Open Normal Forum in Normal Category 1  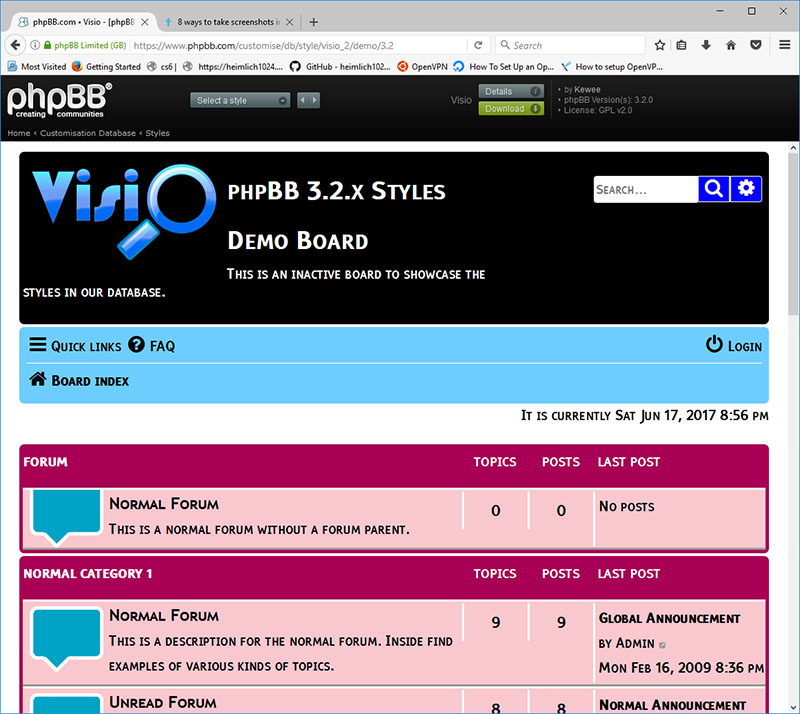pyautogui.click(x=164, y=615)
